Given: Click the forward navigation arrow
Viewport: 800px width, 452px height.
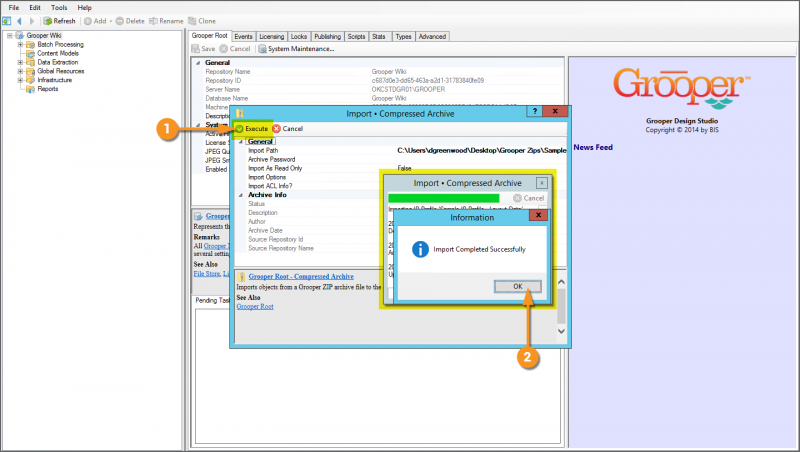Looking at the screenshot, I should click(x=32, y=21).
